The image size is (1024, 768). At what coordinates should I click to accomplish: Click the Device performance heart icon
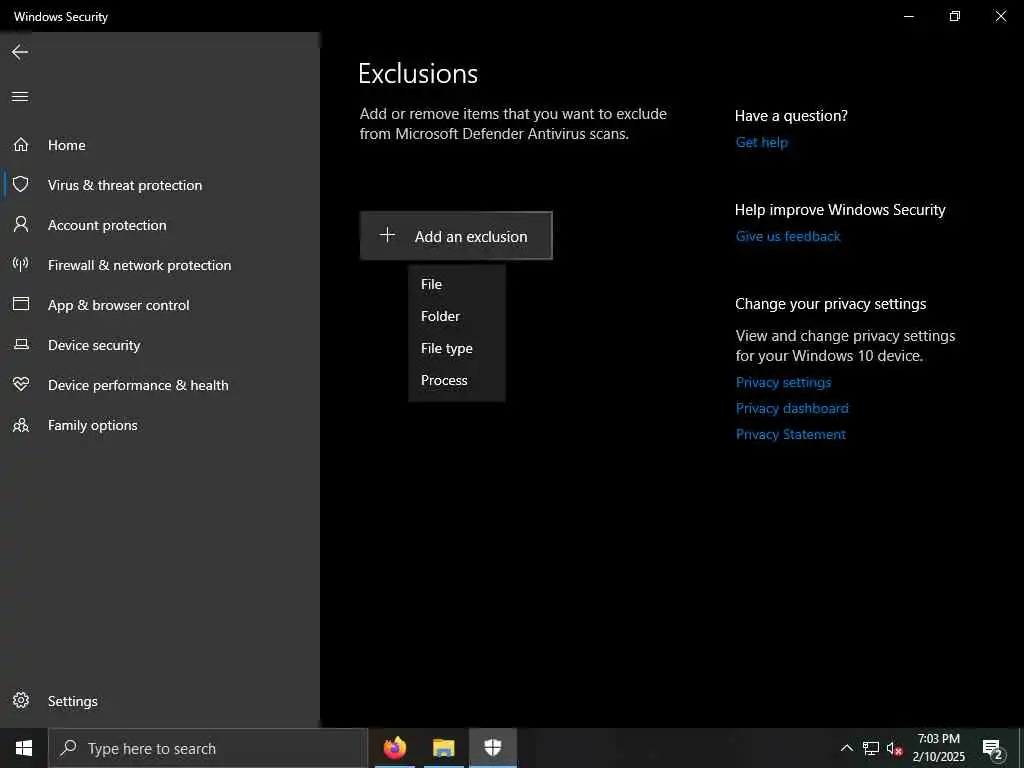click(x=21, y=384)
